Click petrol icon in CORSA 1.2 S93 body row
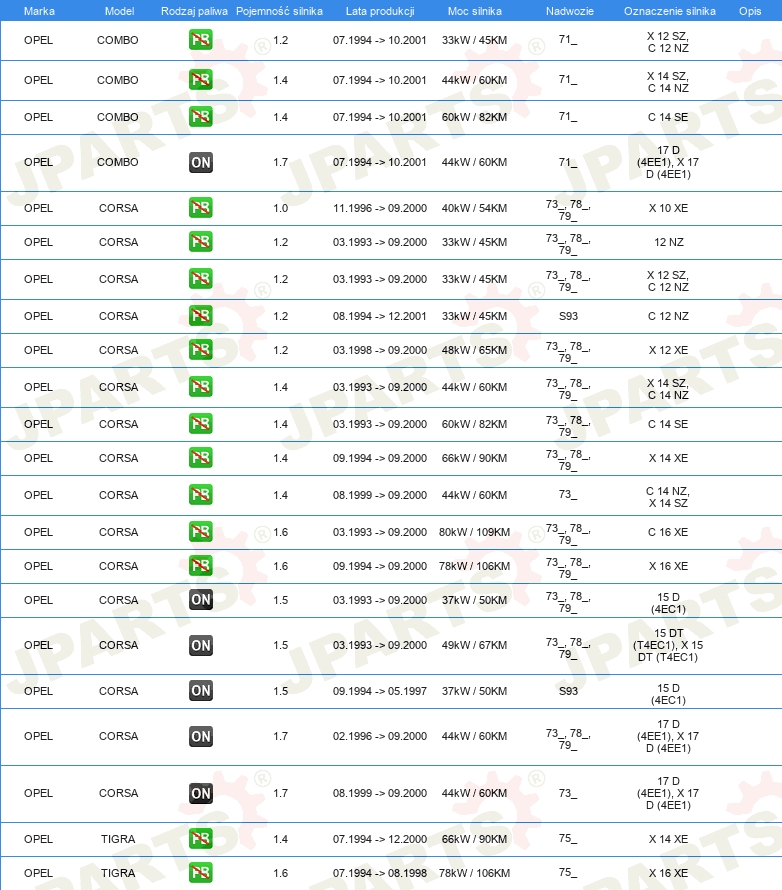This screenshot has height=890, width=782. pos(200,316)
